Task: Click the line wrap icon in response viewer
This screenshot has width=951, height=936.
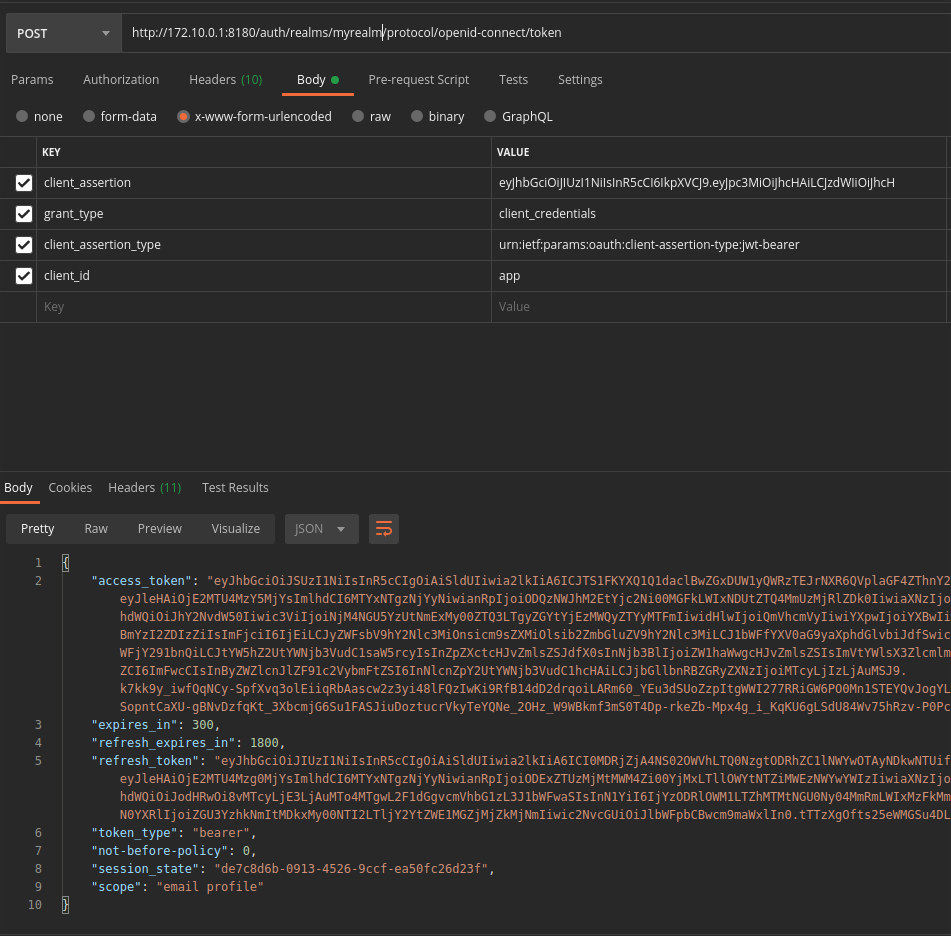Action: [x=384, y=529]
